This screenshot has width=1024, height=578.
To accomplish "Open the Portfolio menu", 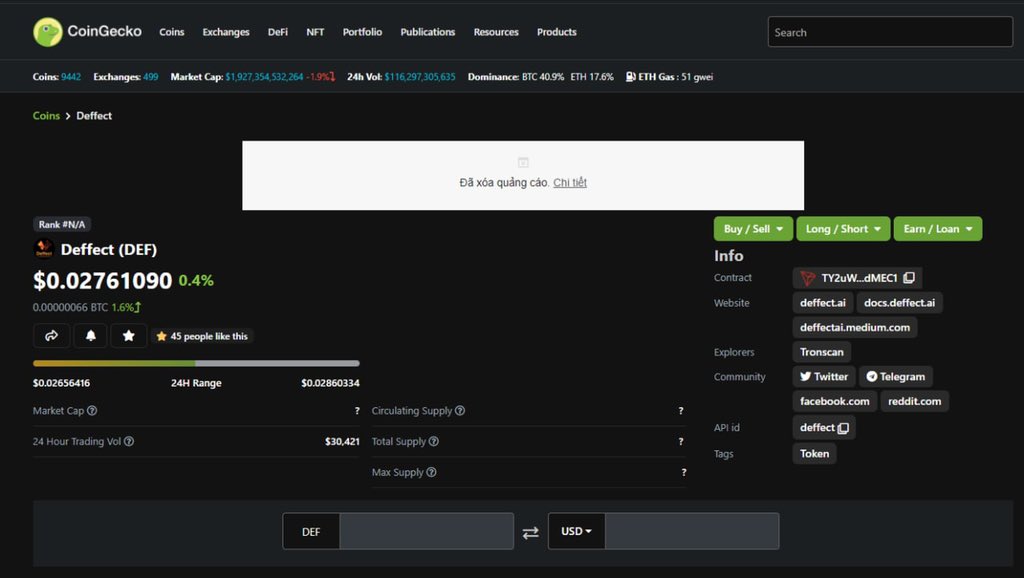I will click(x=362, y=32).
